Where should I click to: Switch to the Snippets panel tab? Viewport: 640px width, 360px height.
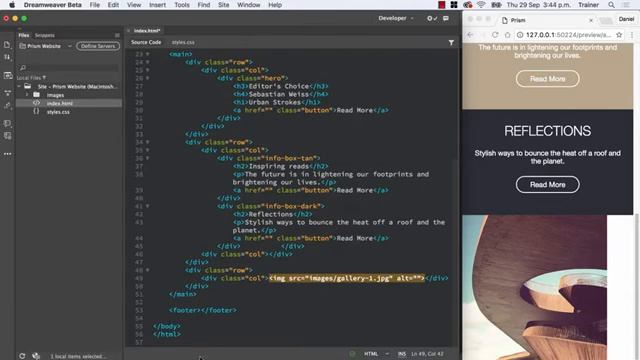(44, 36)
